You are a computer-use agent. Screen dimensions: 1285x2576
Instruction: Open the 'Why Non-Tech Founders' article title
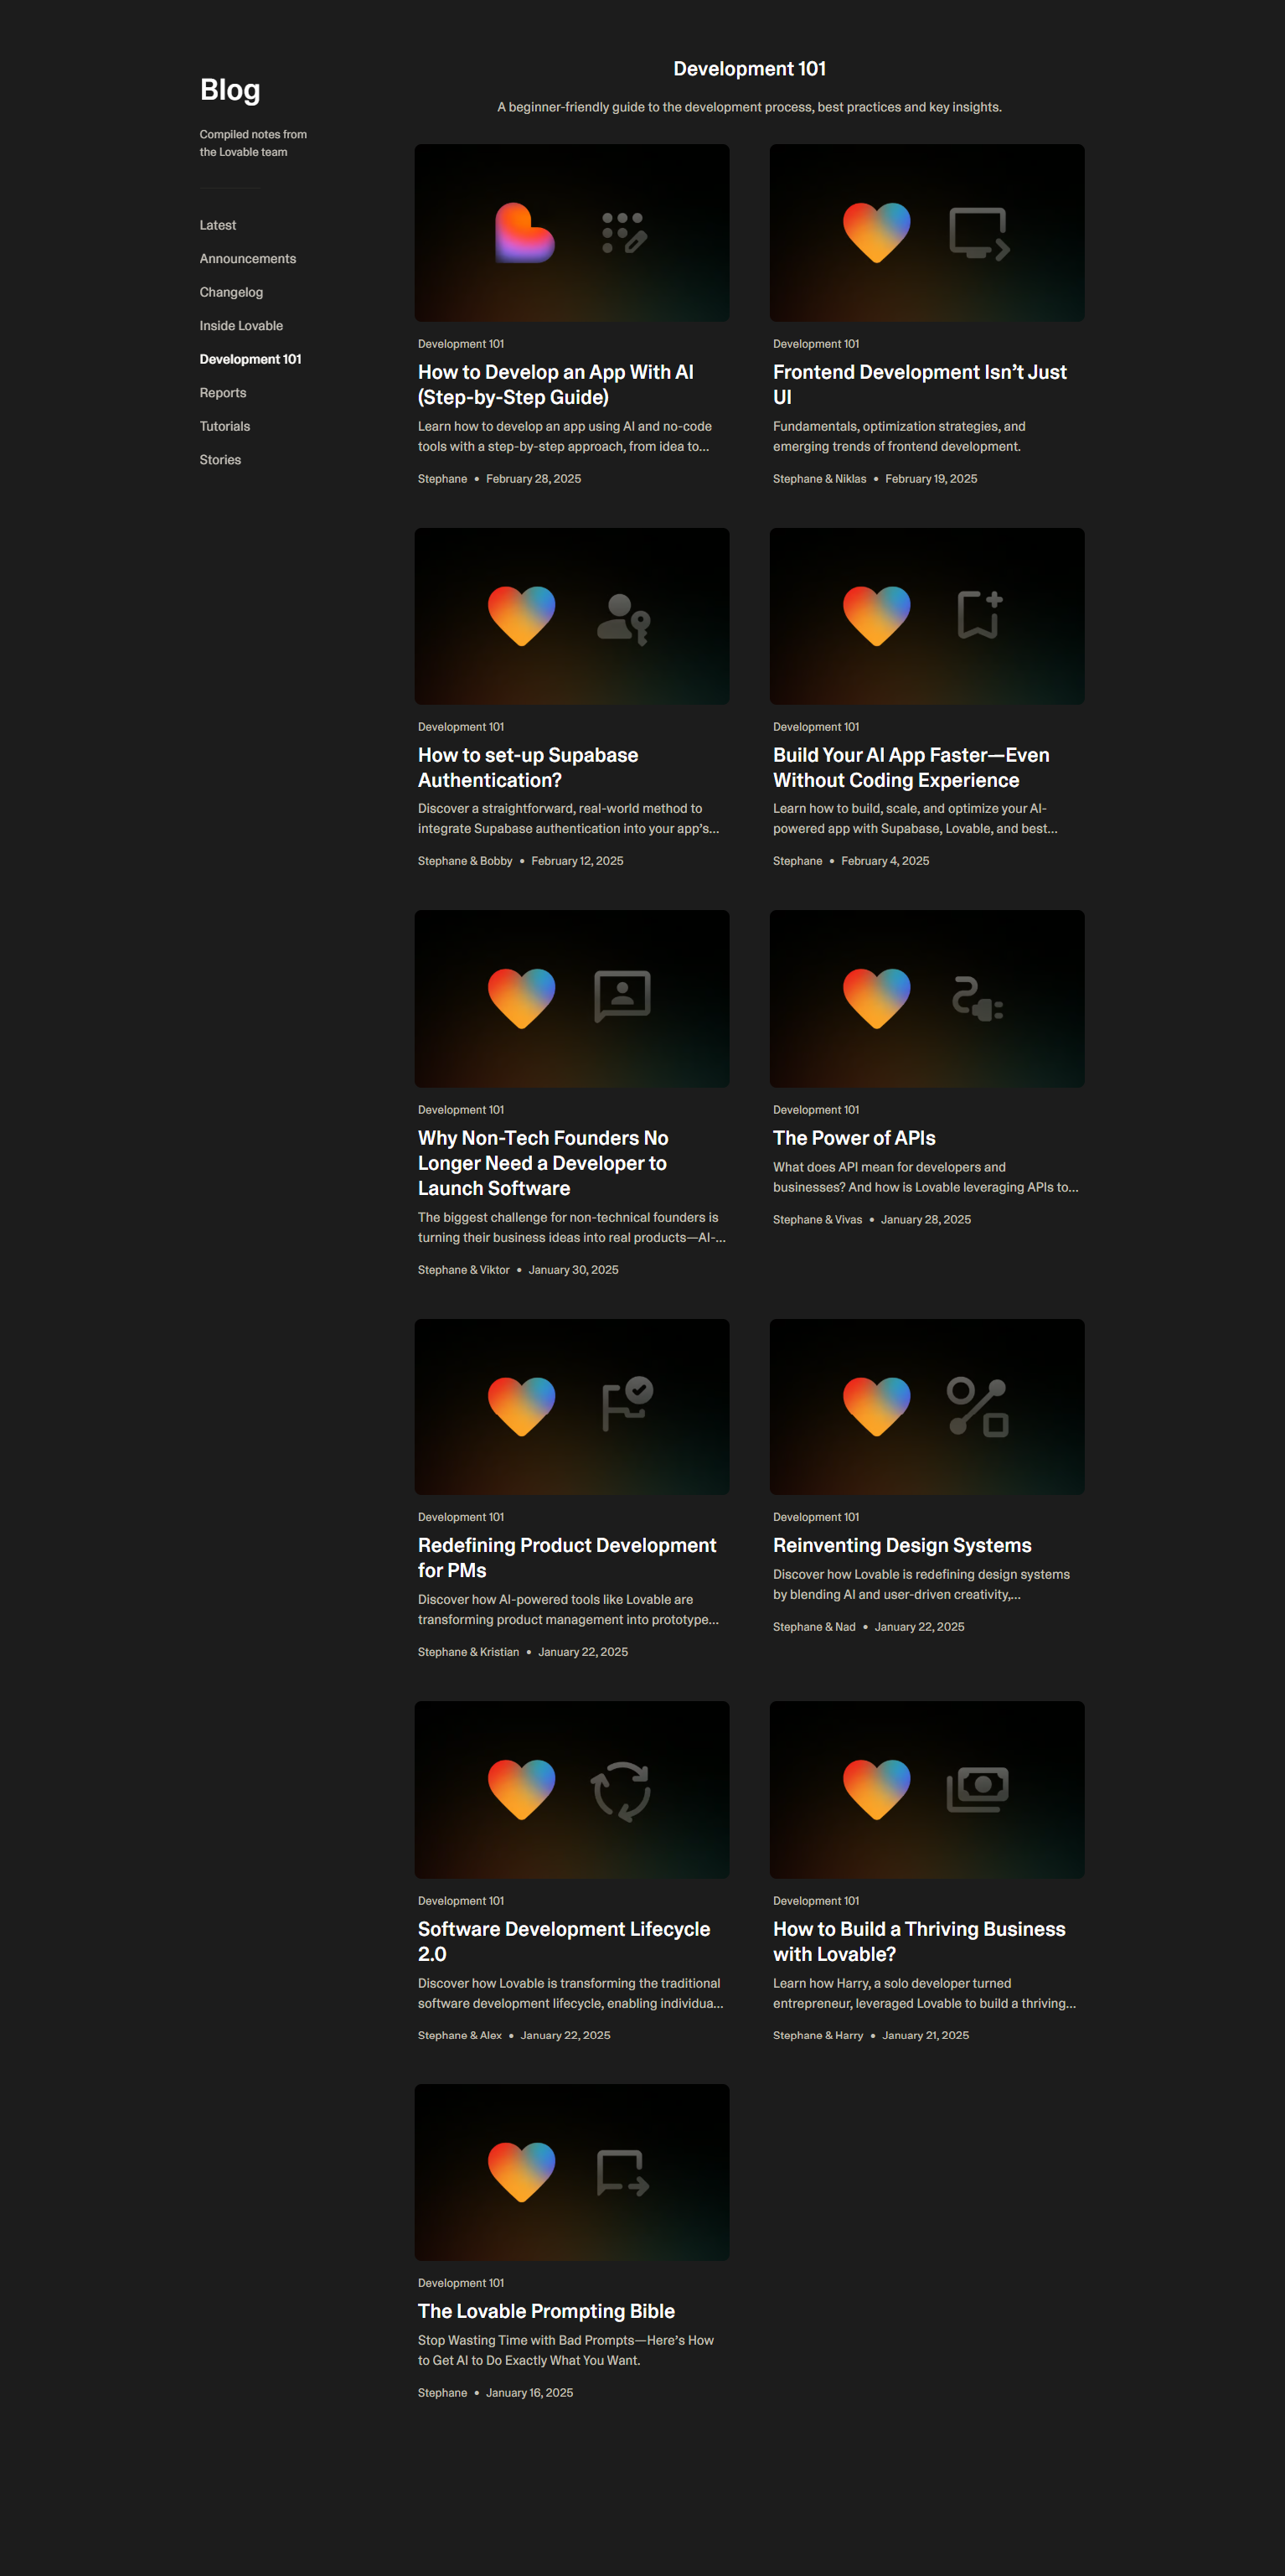tap(543, 1163)
